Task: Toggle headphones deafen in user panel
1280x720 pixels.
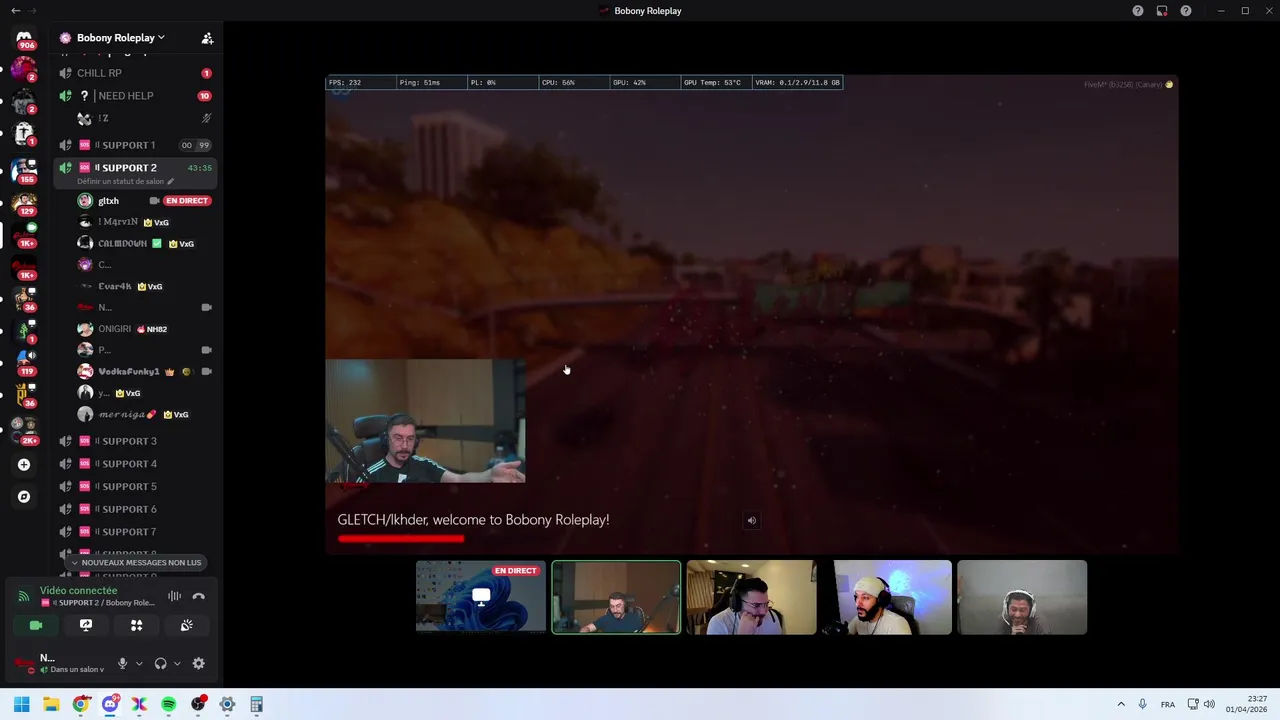Action: pyautogui.click(x=160, y=663)
